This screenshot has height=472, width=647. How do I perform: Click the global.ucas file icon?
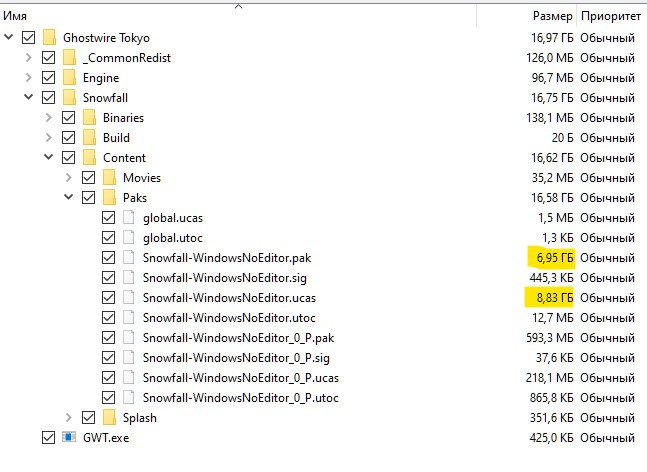click(128, 217)
